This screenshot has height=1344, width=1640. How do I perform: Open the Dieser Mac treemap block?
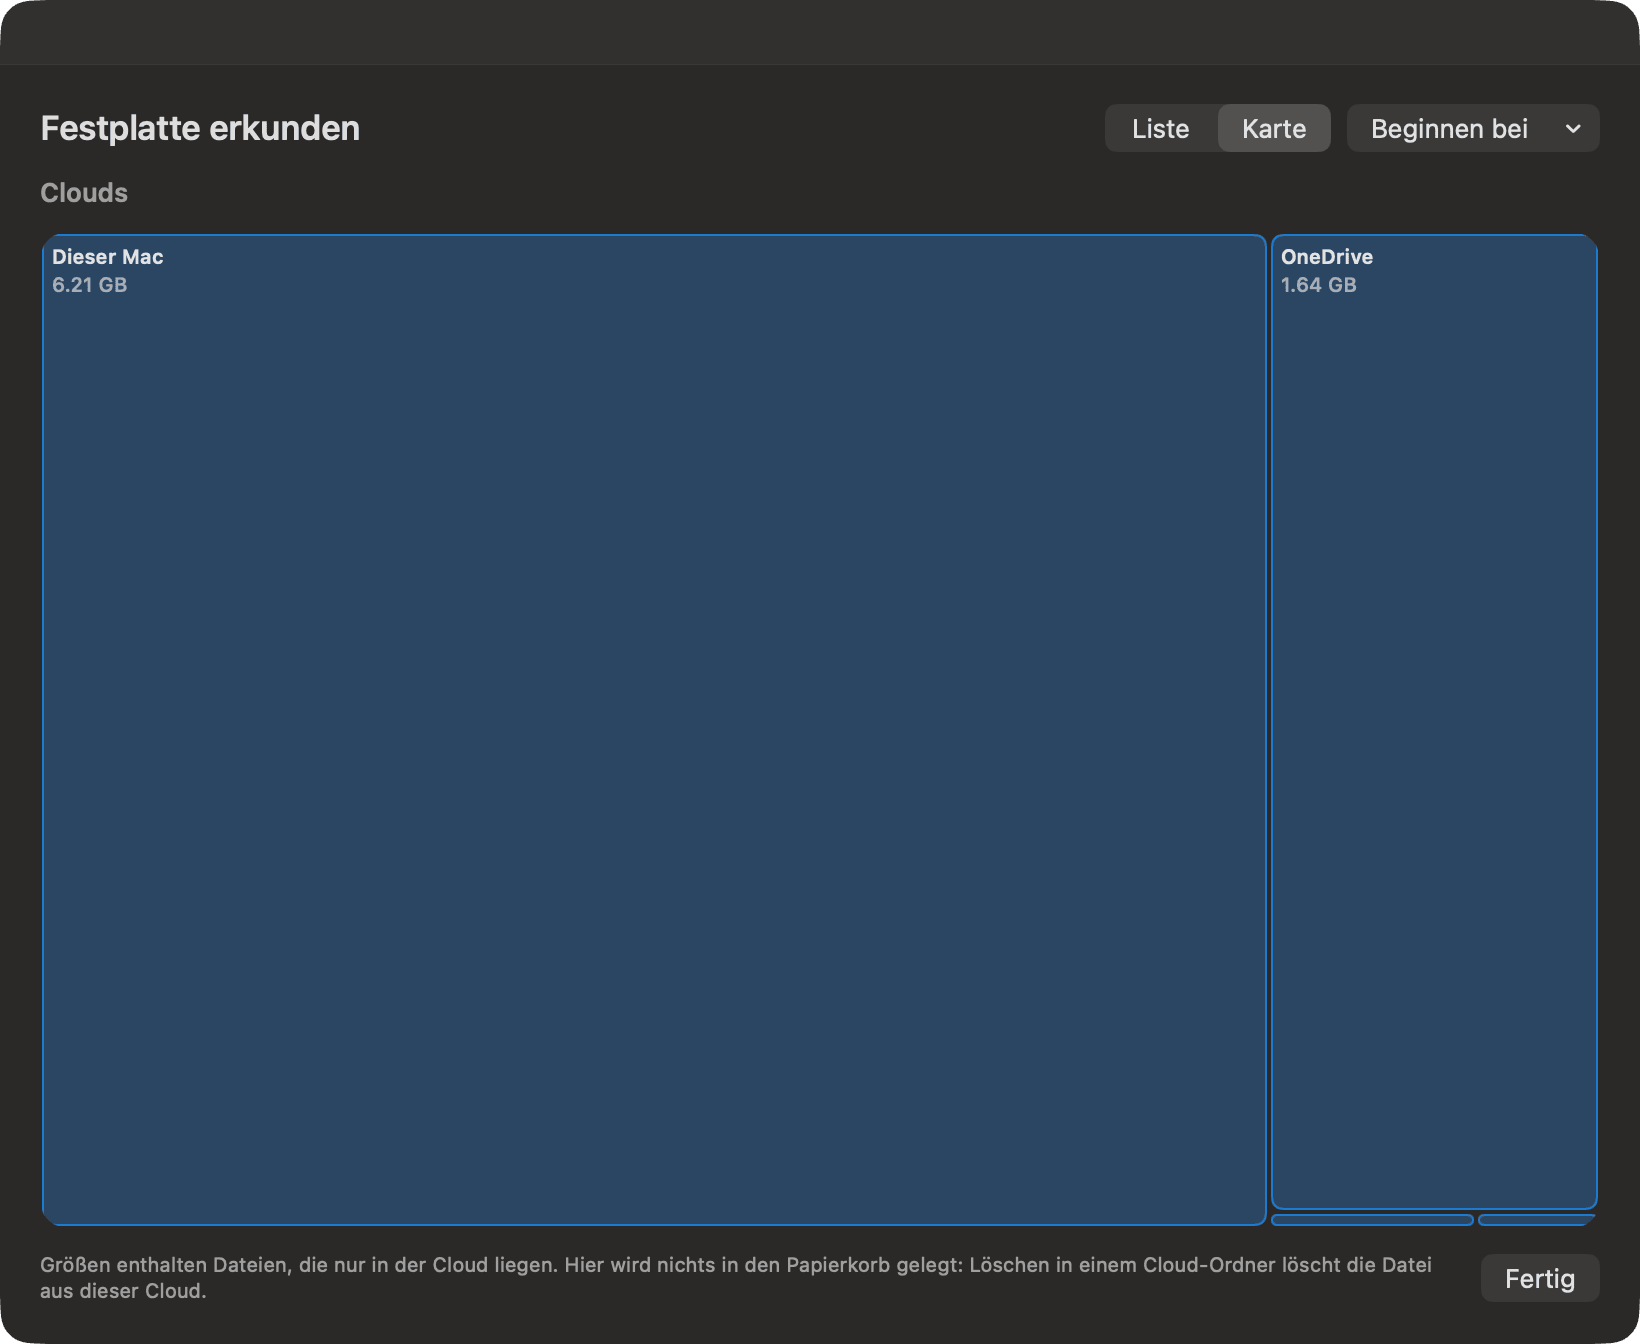654,730
